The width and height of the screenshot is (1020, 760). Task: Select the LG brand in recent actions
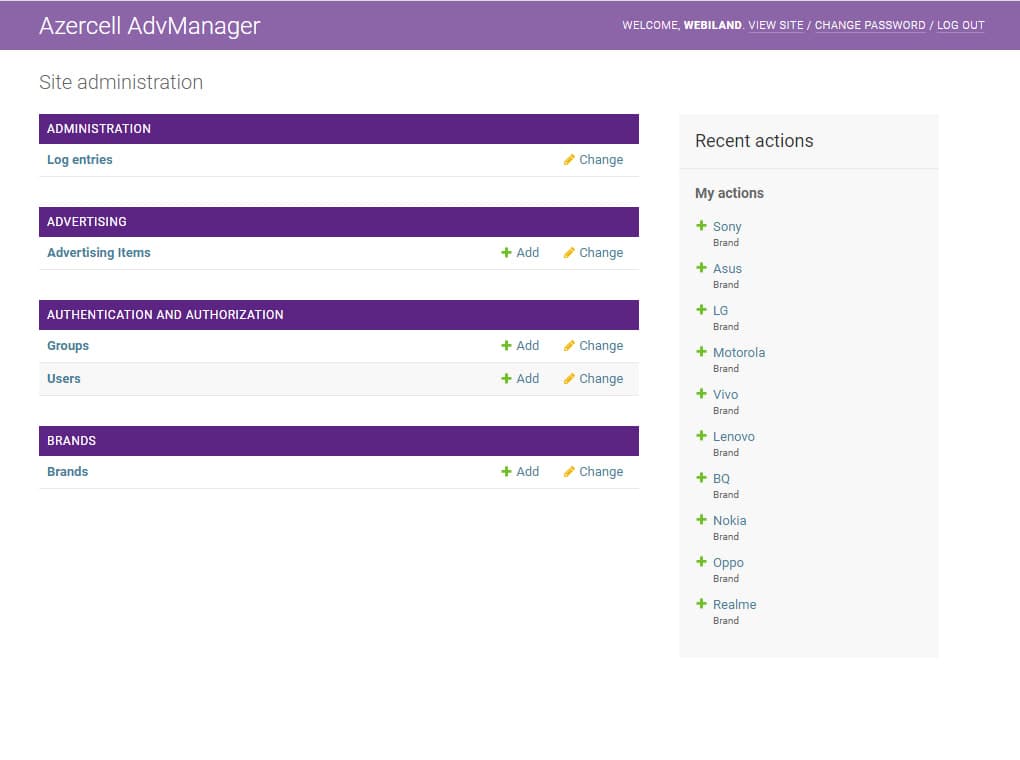pos(721,310)
